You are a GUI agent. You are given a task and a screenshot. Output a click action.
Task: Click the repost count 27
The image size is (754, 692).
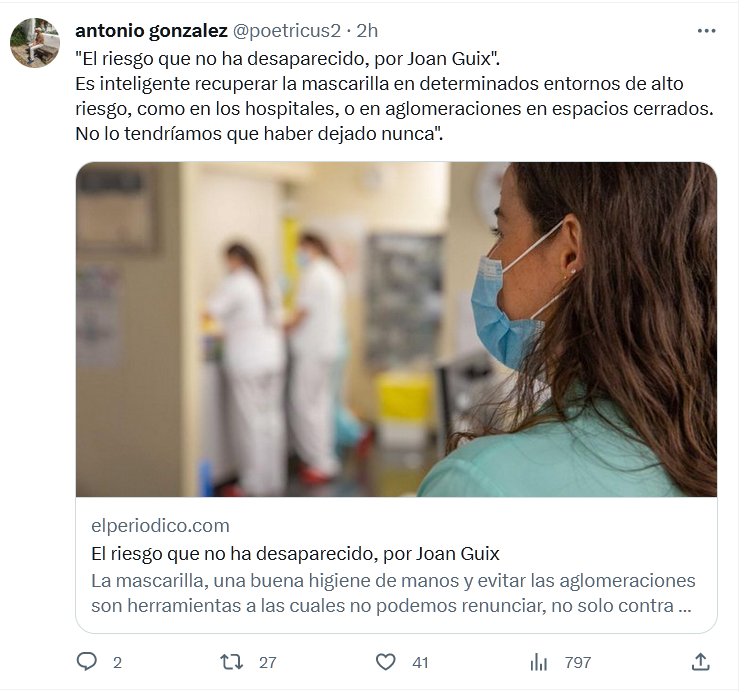pyautogui.click(x=267, y=663)
